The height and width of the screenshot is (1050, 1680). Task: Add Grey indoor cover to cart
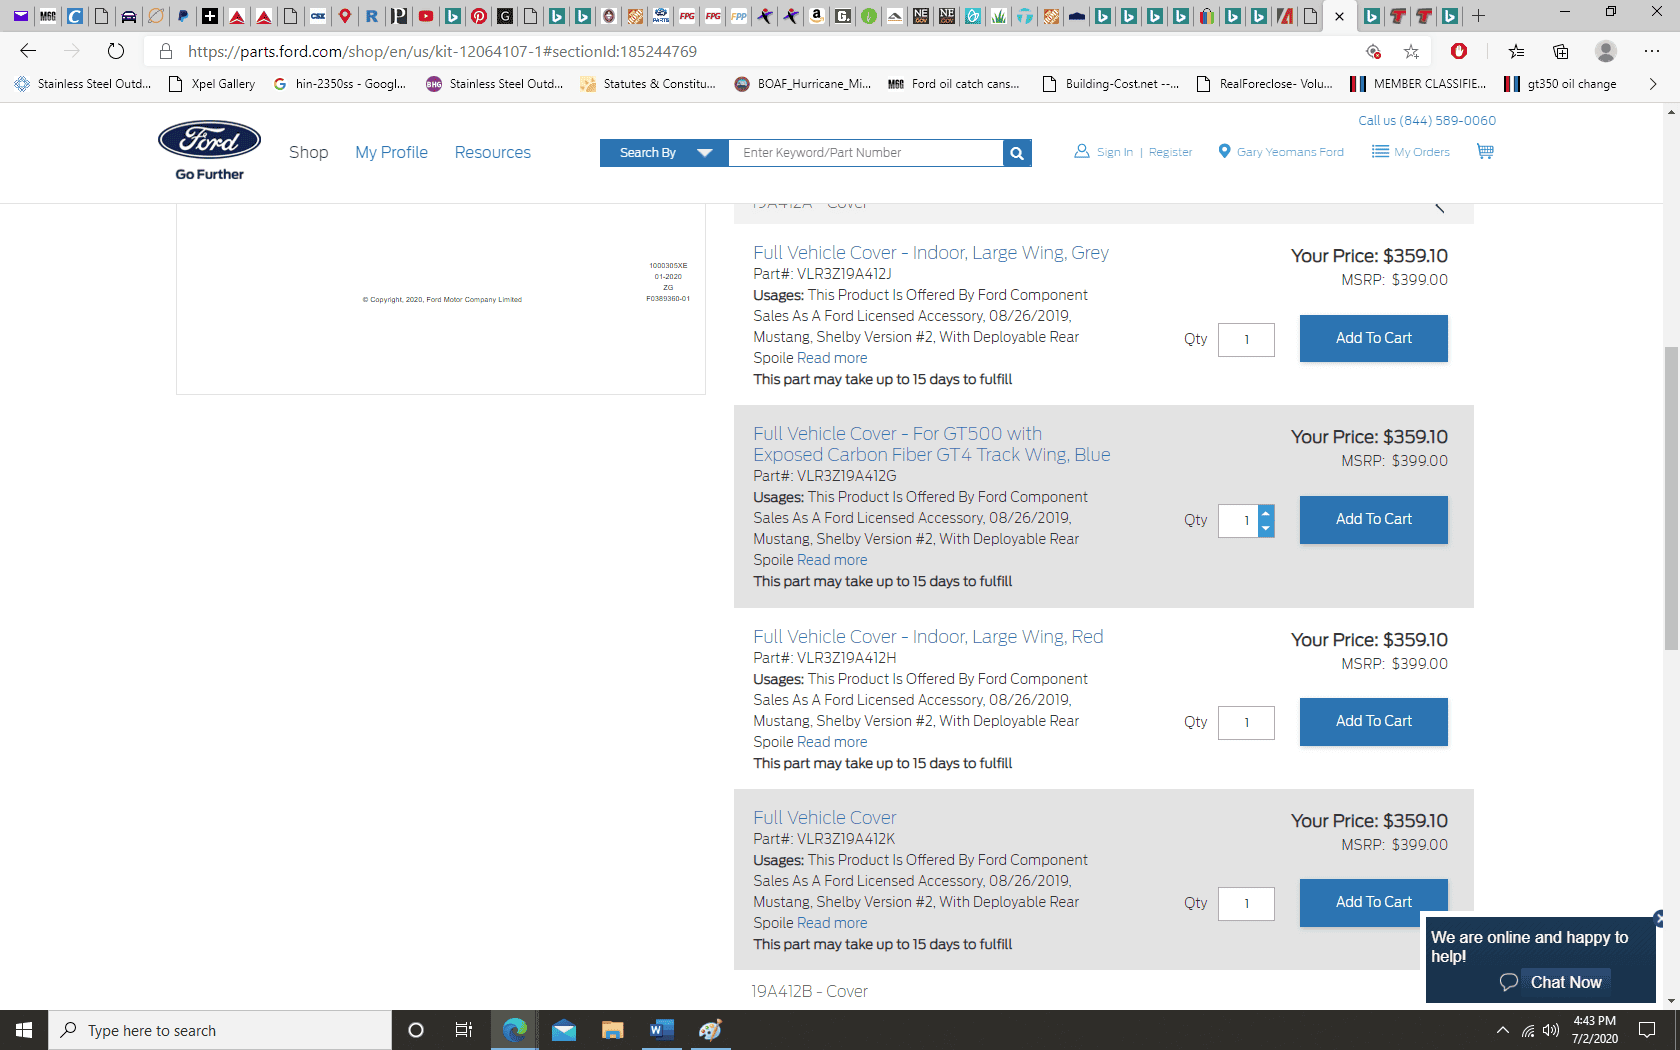(1373, 338)
